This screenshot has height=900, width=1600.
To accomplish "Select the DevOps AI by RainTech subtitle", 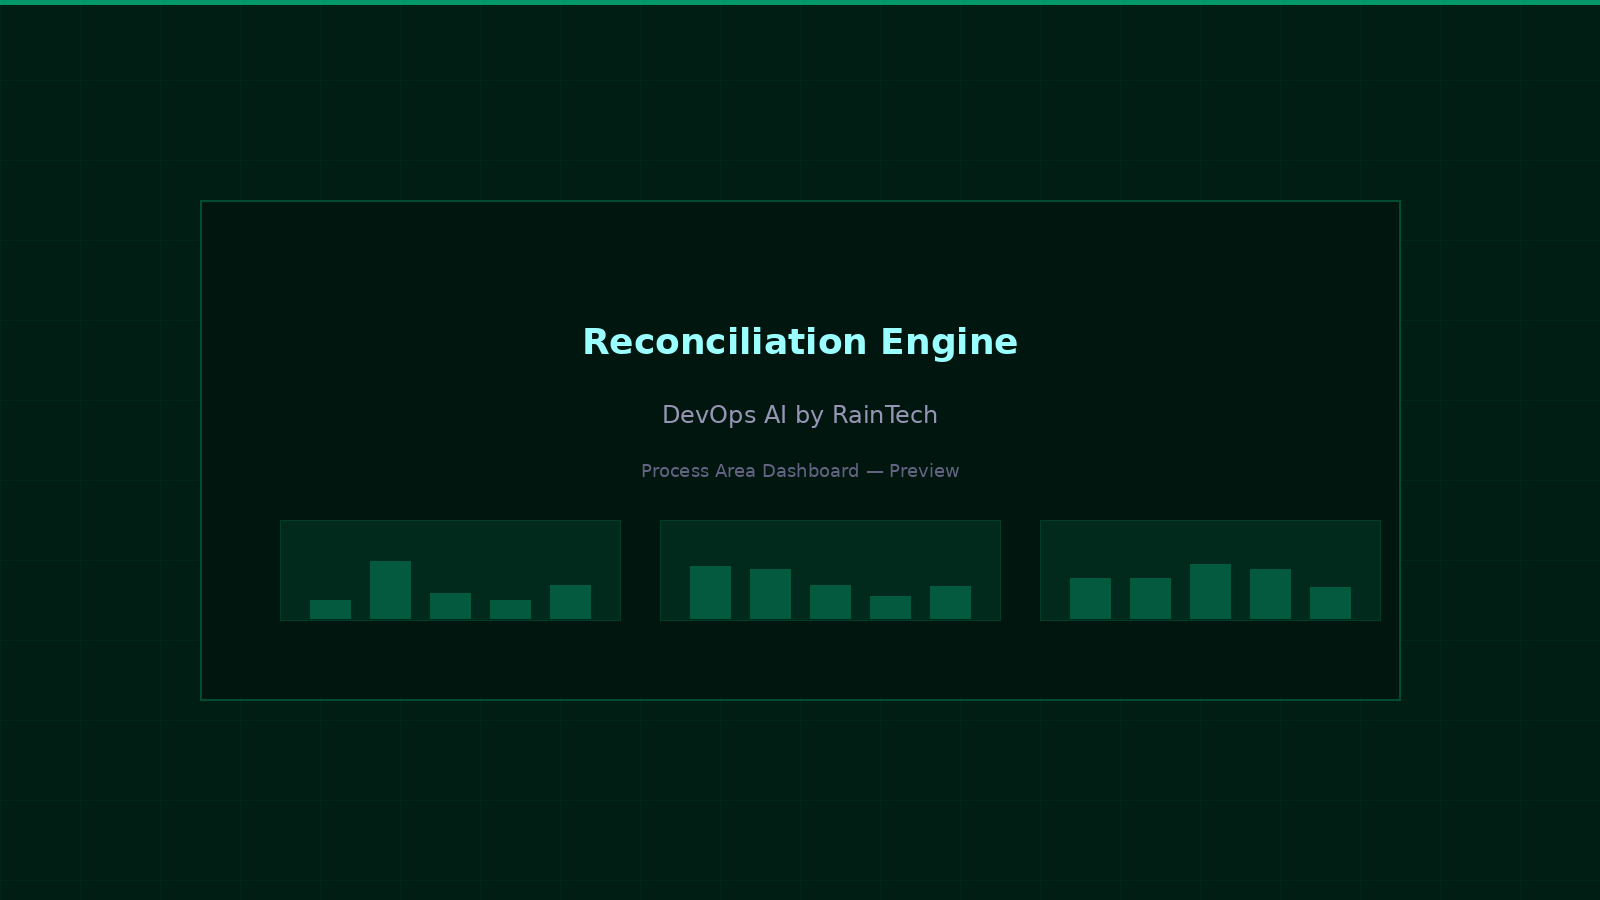I will pos(800,415).
